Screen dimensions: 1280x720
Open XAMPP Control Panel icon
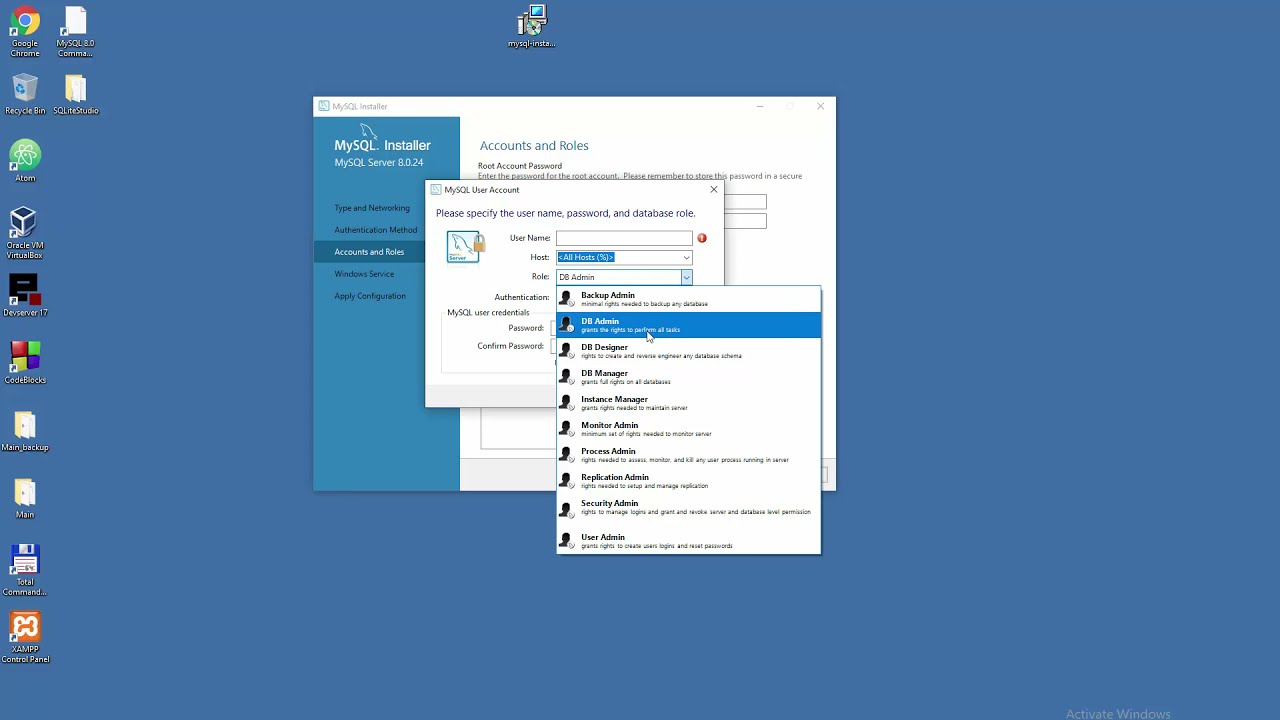[25, 637]
